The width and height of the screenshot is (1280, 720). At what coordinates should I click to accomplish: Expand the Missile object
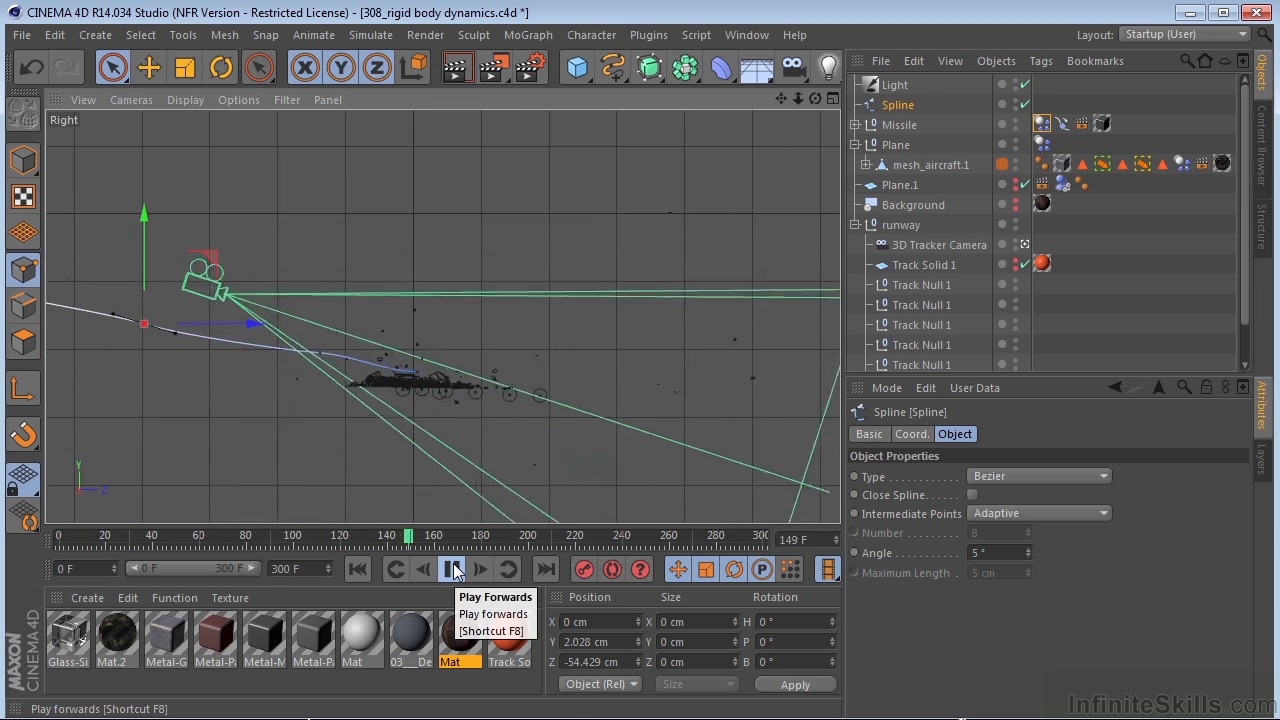(x=855, y=125)
